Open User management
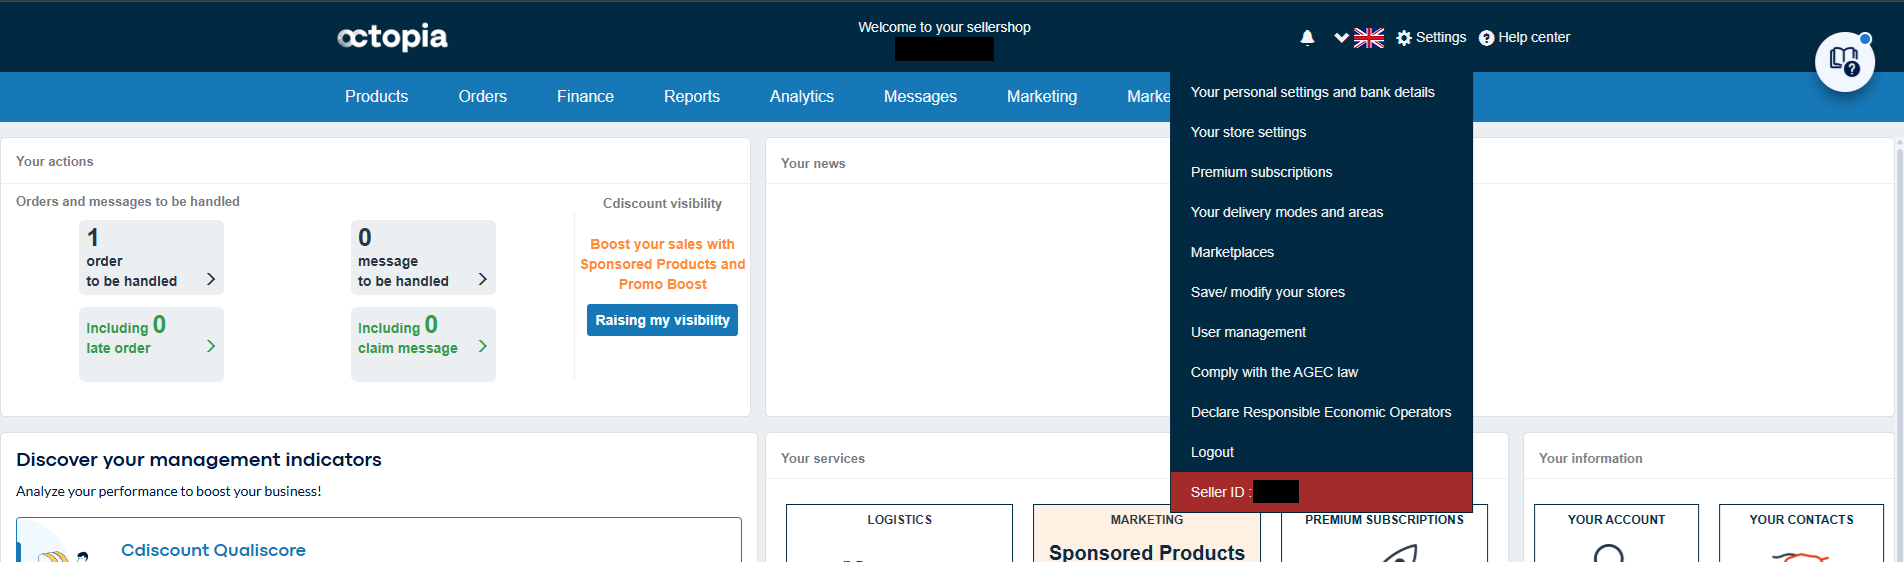The height and width of the screenshot is (562, 1904). click(1321, 332)
